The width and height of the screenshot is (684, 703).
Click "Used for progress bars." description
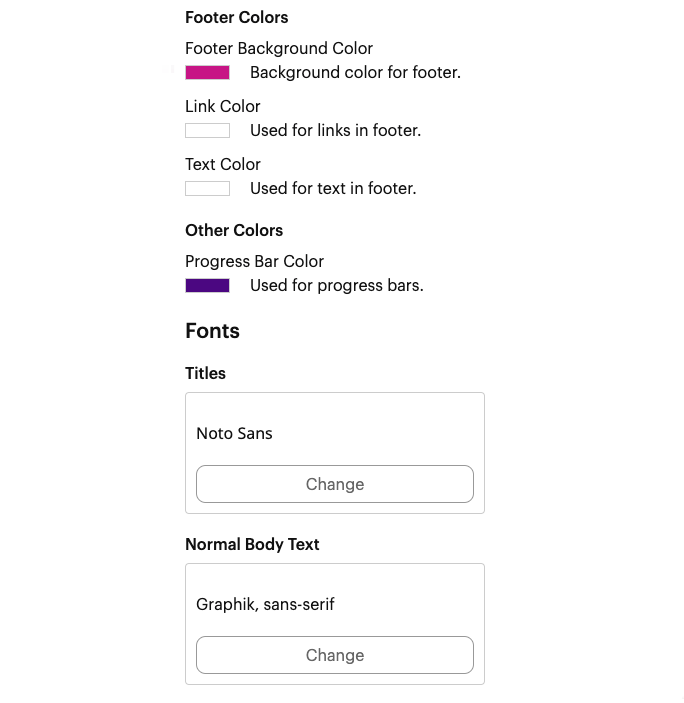click(x=336, y=285)
